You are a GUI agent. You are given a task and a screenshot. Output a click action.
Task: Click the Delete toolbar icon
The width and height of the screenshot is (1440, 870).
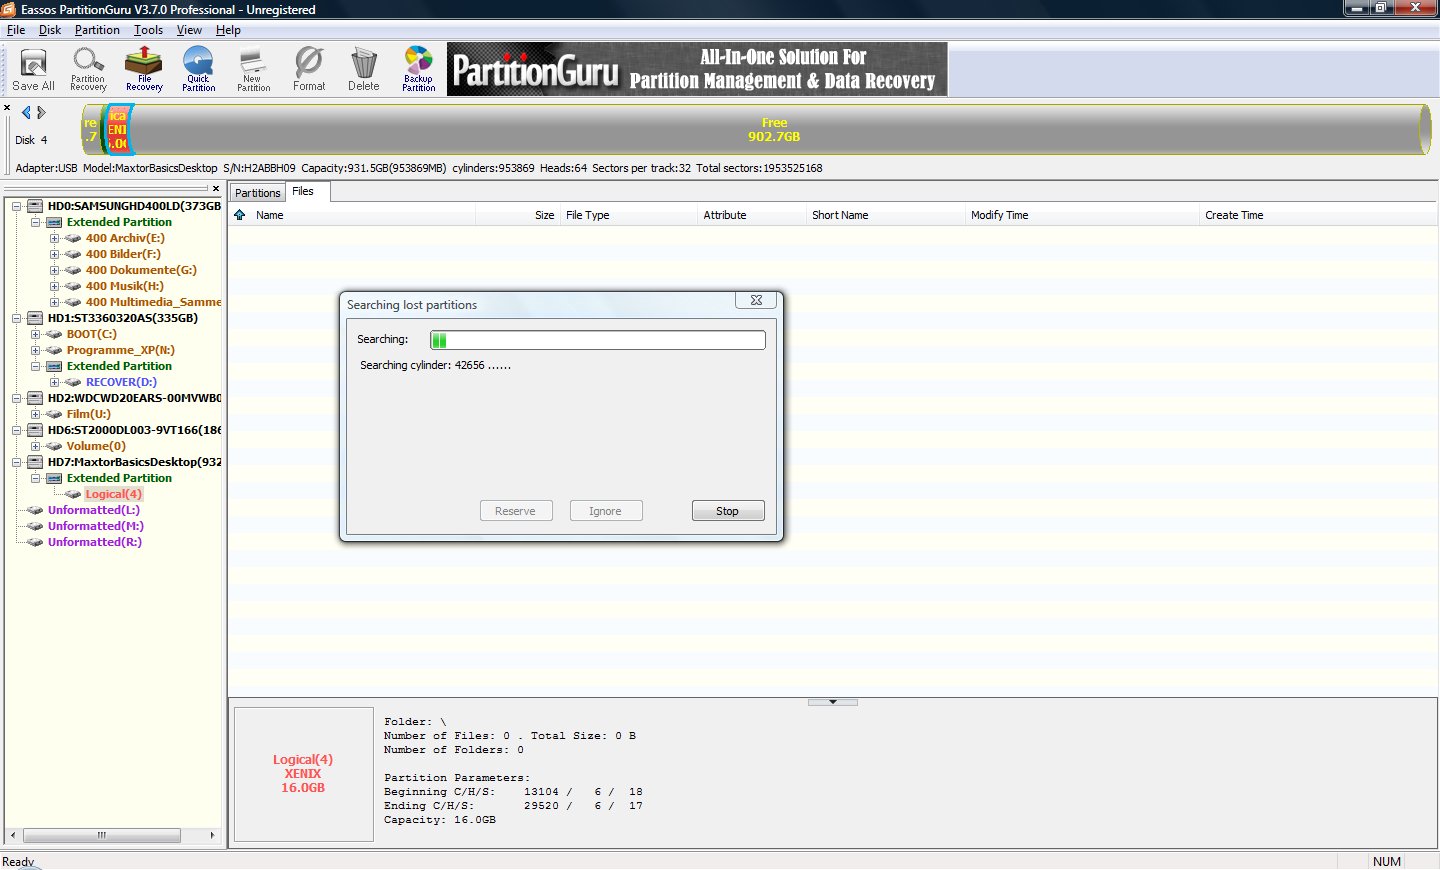pos(364,70)
